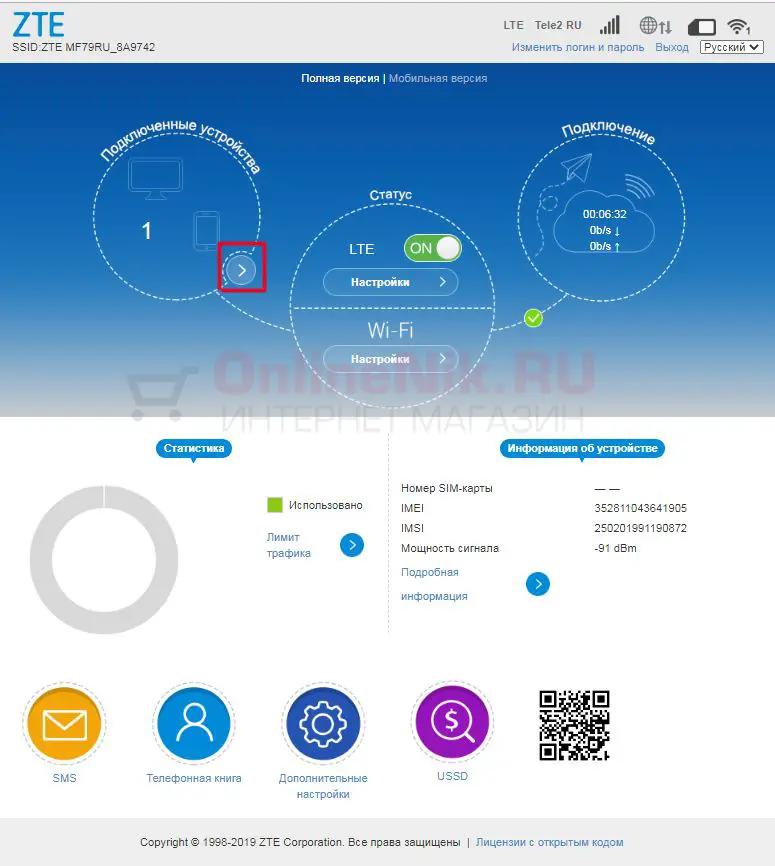Click the Статус heading
The width and height of the screenshot is (775, 866).
(x=391, y=194)
